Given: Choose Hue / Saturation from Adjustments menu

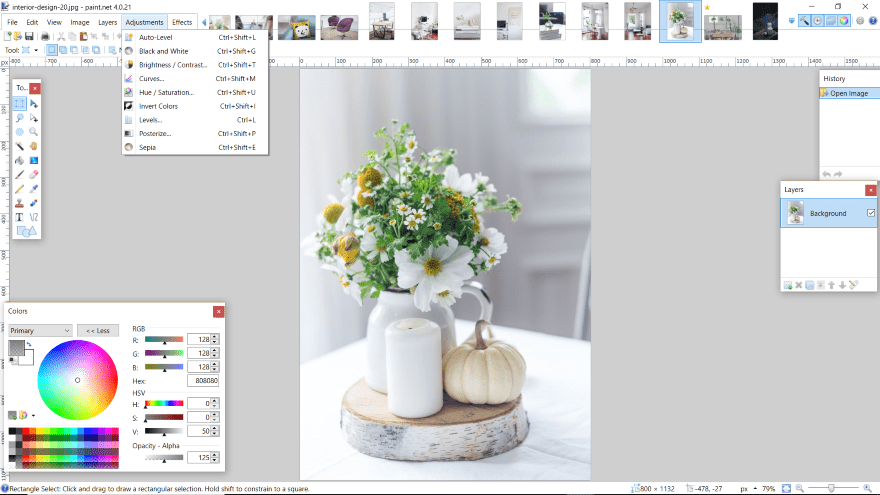Looking at the screenshot, I should point(166,92).
